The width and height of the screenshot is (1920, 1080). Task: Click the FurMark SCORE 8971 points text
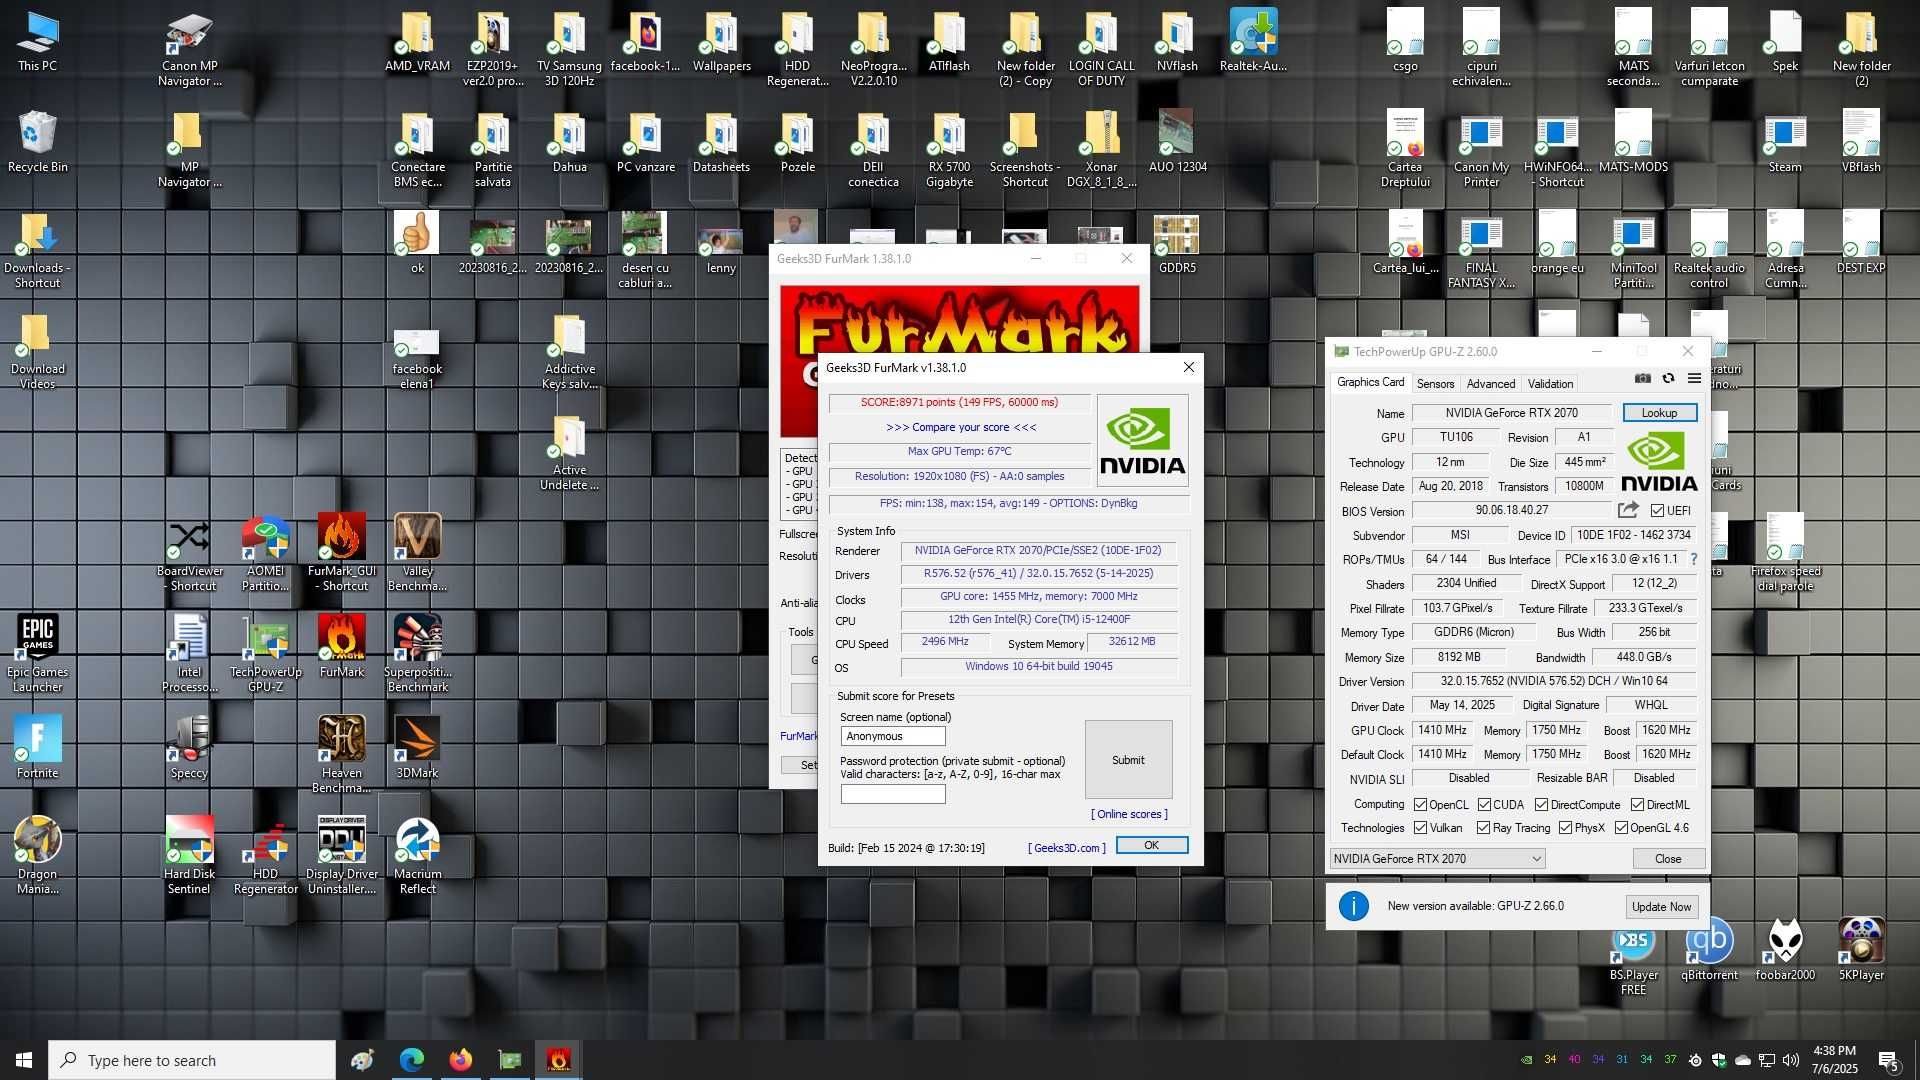[959, 402]
